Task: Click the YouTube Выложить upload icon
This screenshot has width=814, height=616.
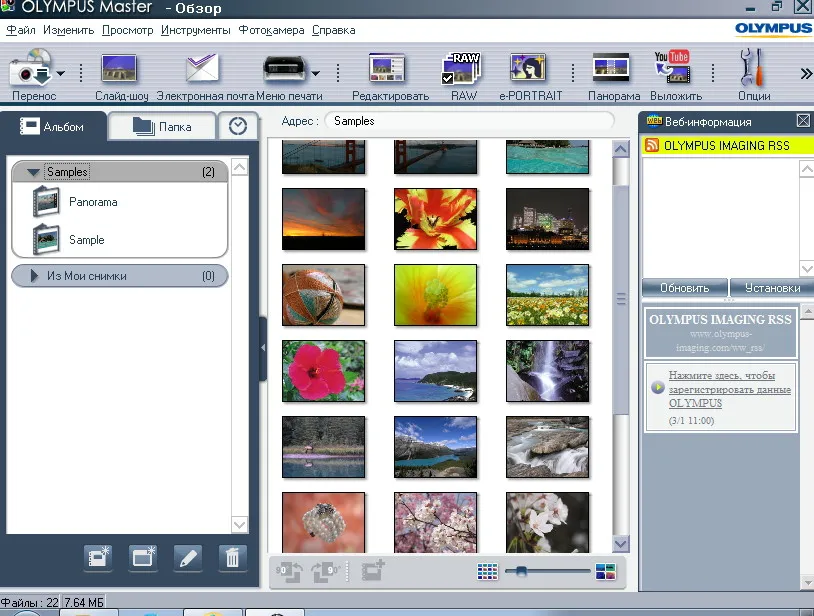Action: (672, 67)
